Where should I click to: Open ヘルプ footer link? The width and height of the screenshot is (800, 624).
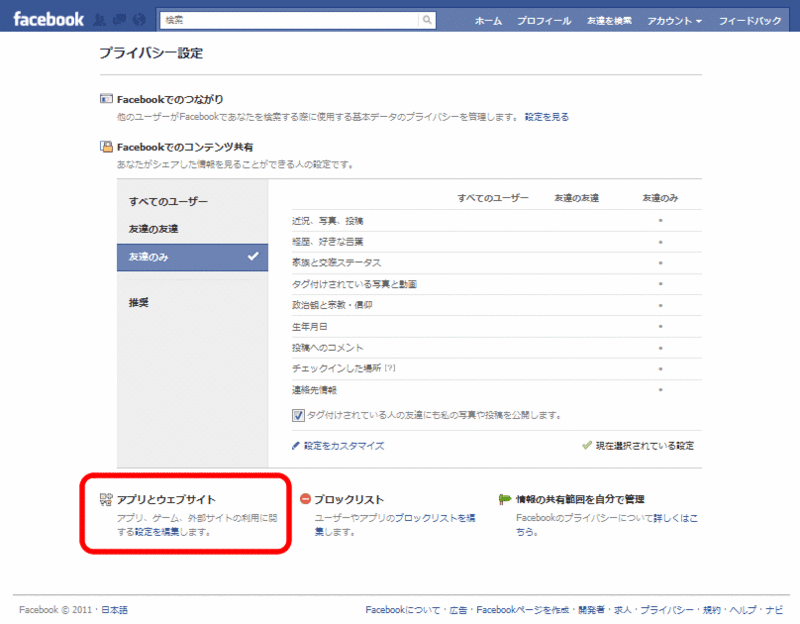(743, 610)
